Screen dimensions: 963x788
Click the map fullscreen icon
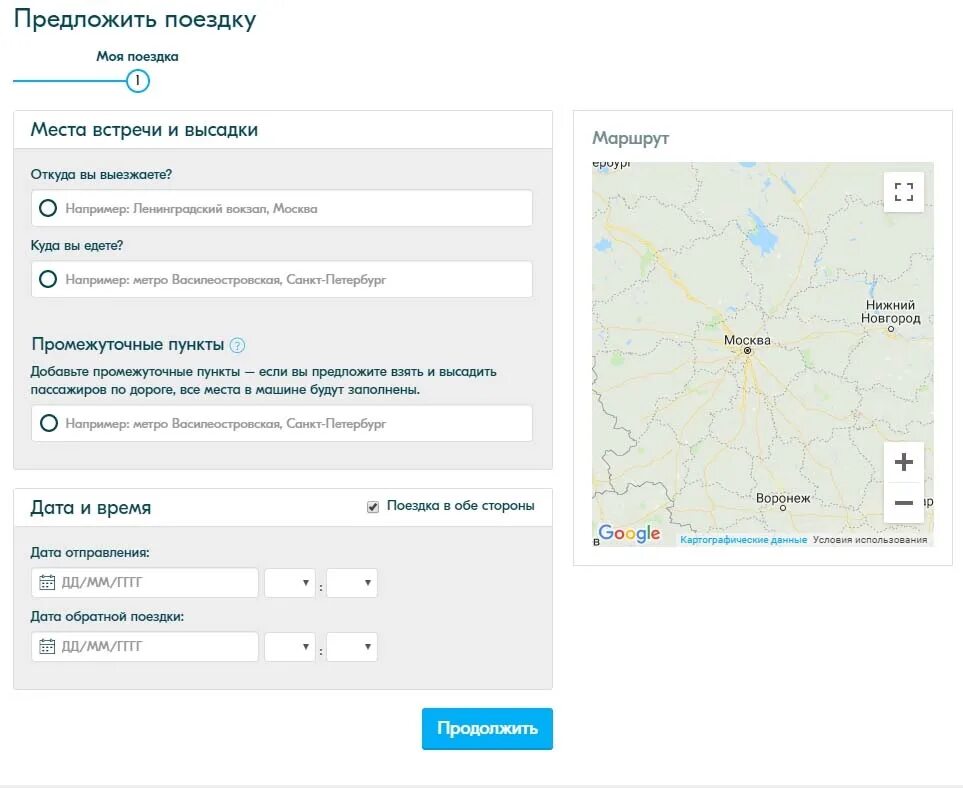[x=904, y=192]
